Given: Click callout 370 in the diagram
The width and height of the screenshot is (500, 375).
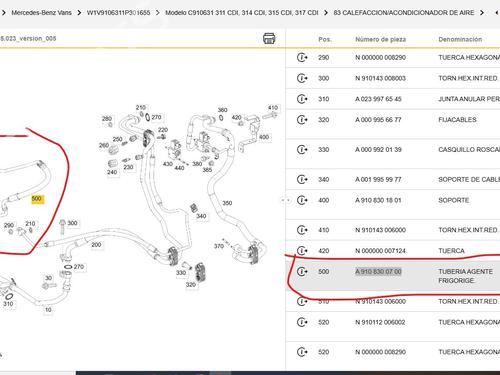Looking at the screenshot, I should (219, 246).
